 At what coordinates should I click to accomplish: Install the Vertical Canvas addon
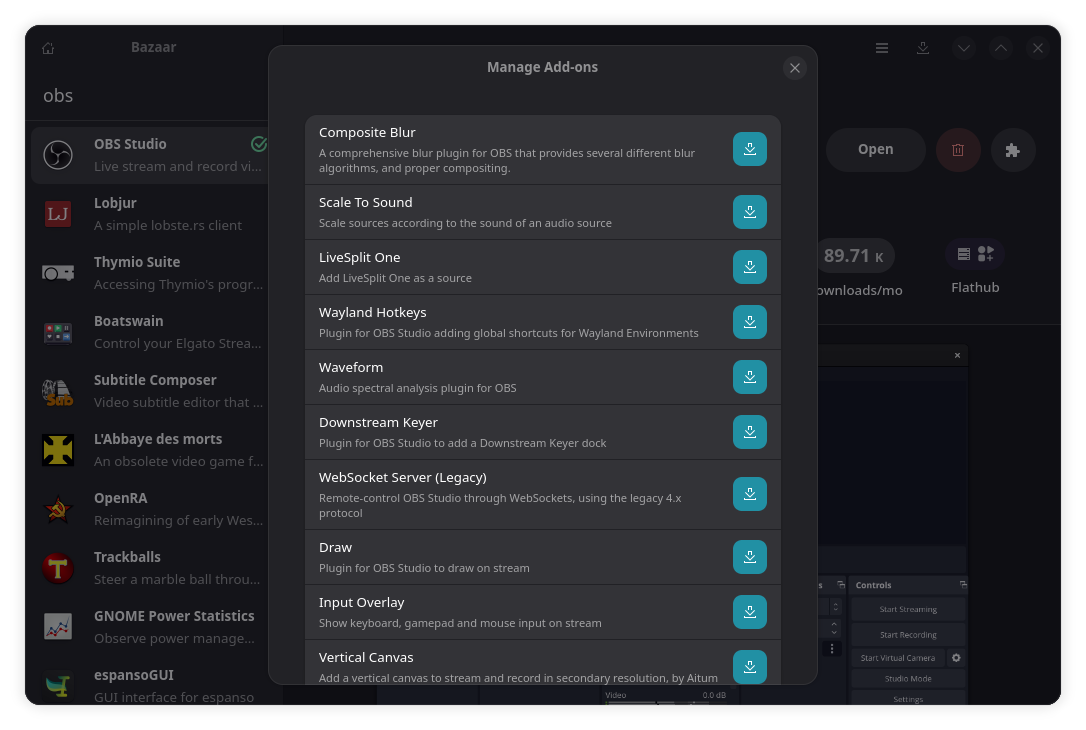coord(750,667)
